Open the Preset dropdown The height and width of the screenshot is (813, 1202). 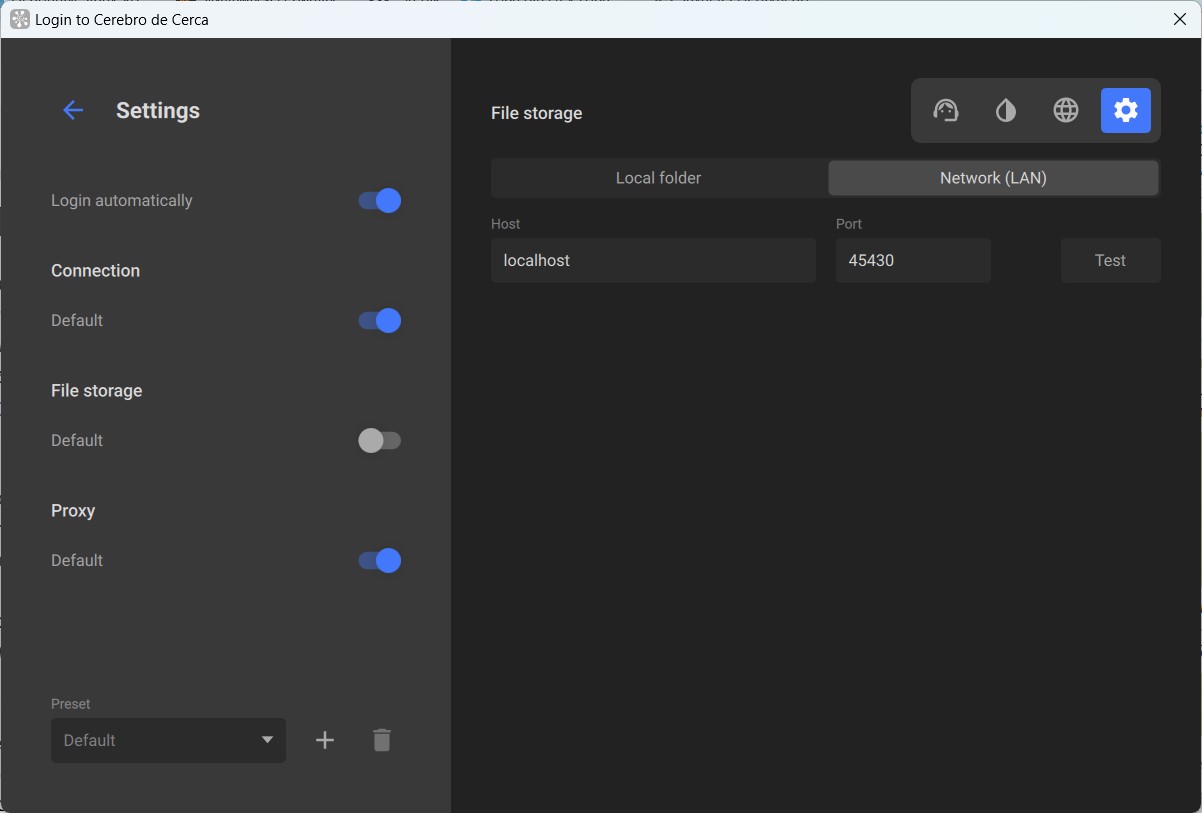168,740
